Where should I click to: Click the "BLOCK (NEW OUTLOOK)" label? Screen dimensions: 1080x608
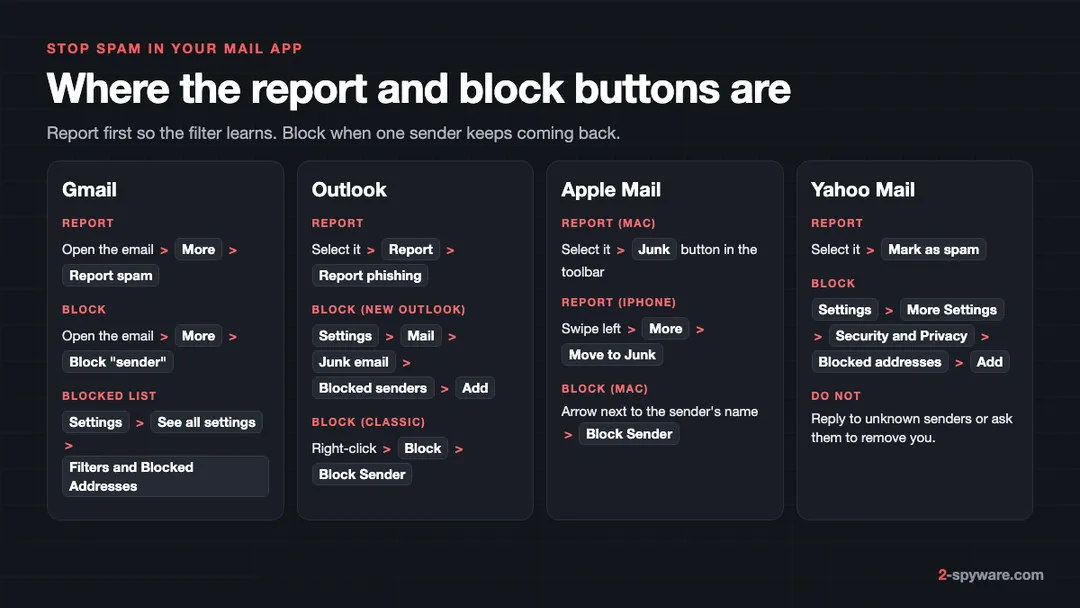click(x=388, y=310)
